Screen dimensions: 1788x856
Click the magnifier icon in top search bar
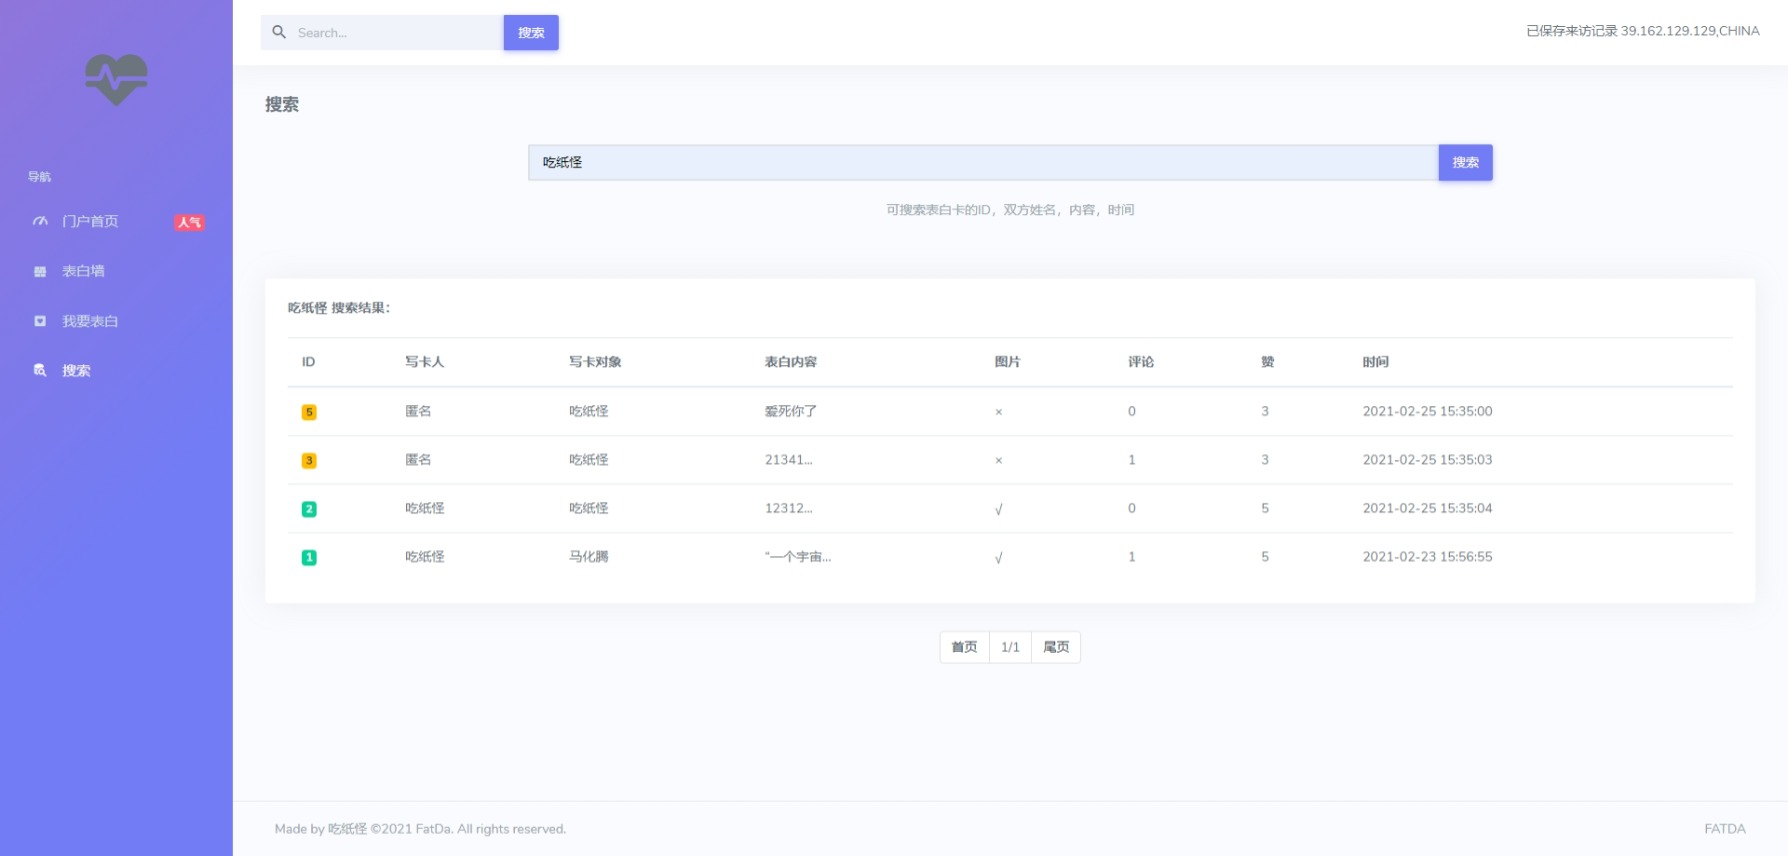click(x=279, y=32)
